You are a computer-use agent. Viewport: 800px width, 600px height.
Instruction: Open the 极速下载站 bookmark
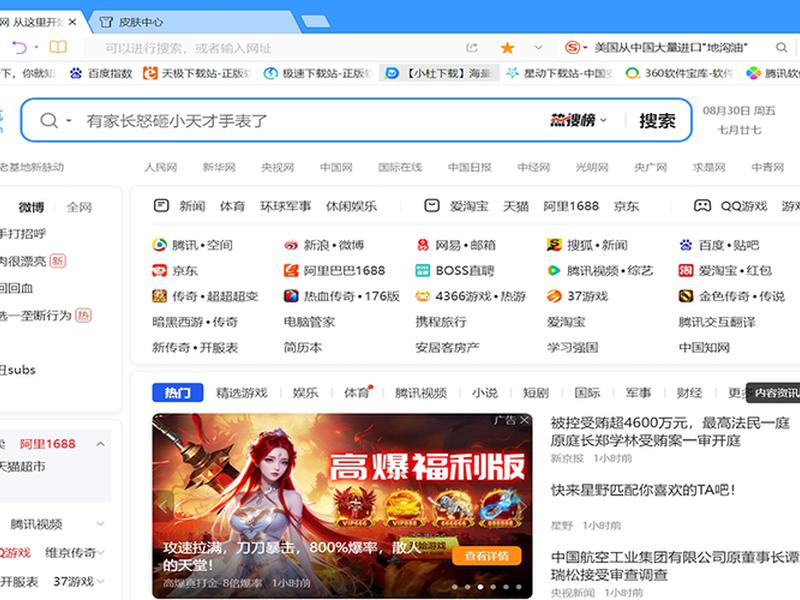[x=318, y=73]
